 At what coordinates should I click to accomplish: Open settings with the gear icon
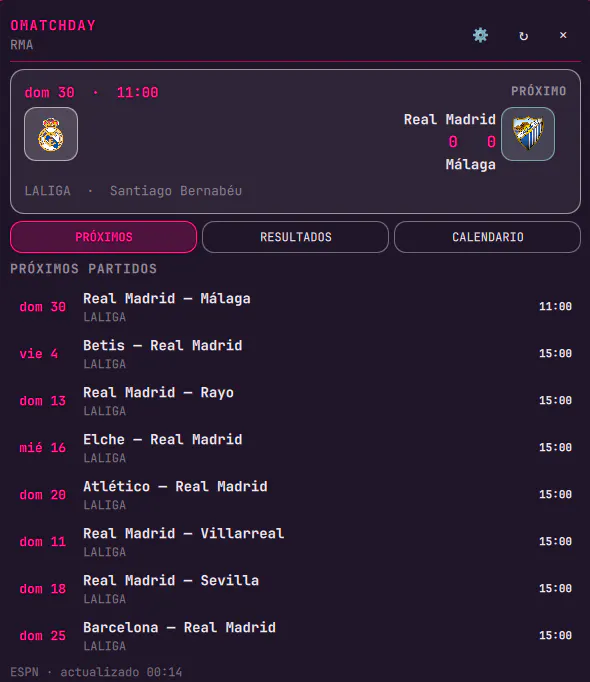point(480,35)
